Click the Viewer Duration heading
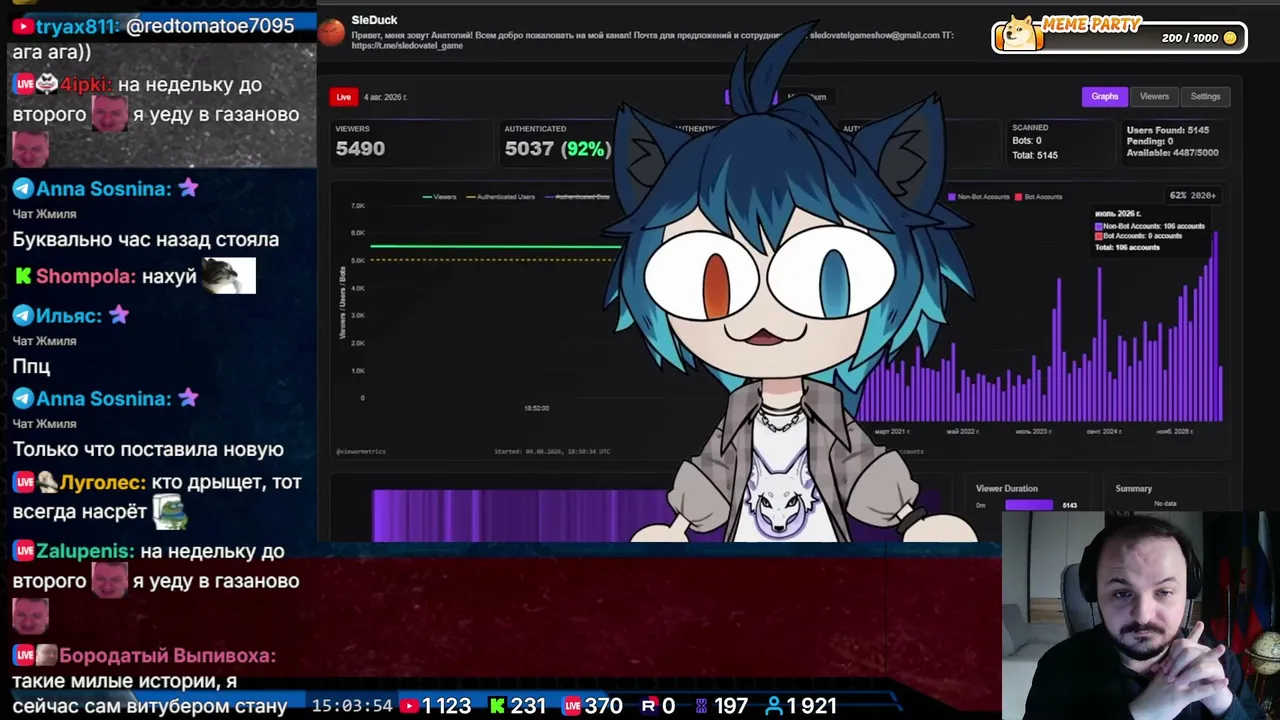The image size is (1280, 720). tap(1007, 488)
